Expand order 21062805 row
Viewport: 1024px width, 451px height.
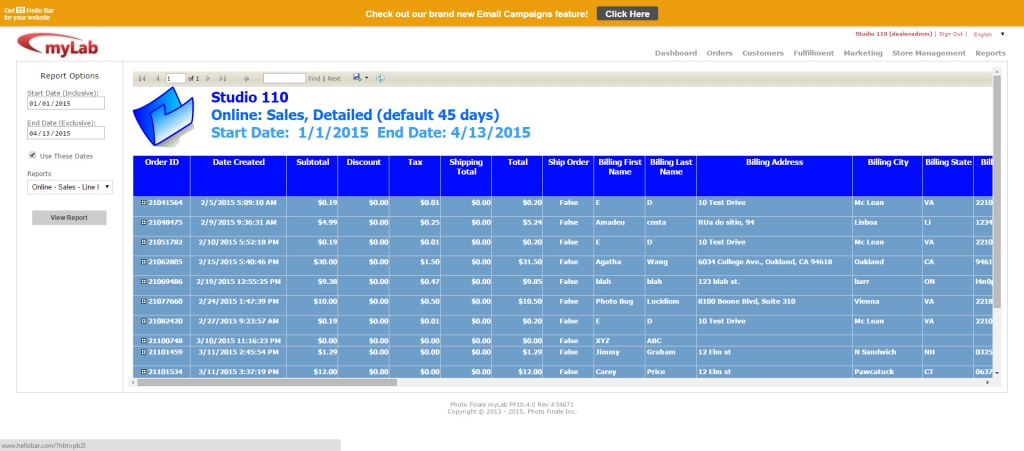click(x=144, y=262)
